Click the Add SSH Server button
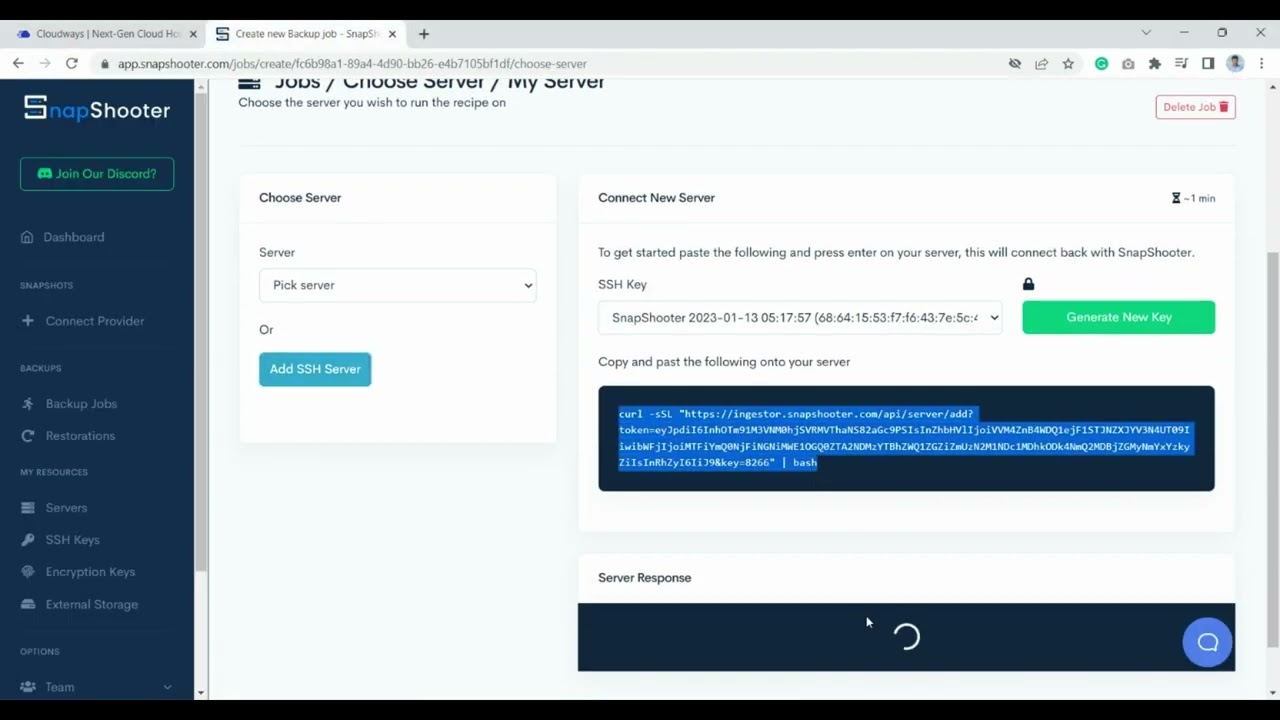Screen dimensions: 1280x720 [315, 369]
